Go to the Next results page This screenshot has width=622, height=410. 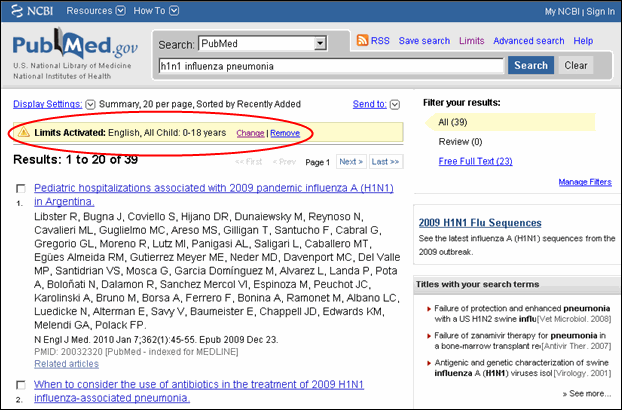(x=349, y=161)
